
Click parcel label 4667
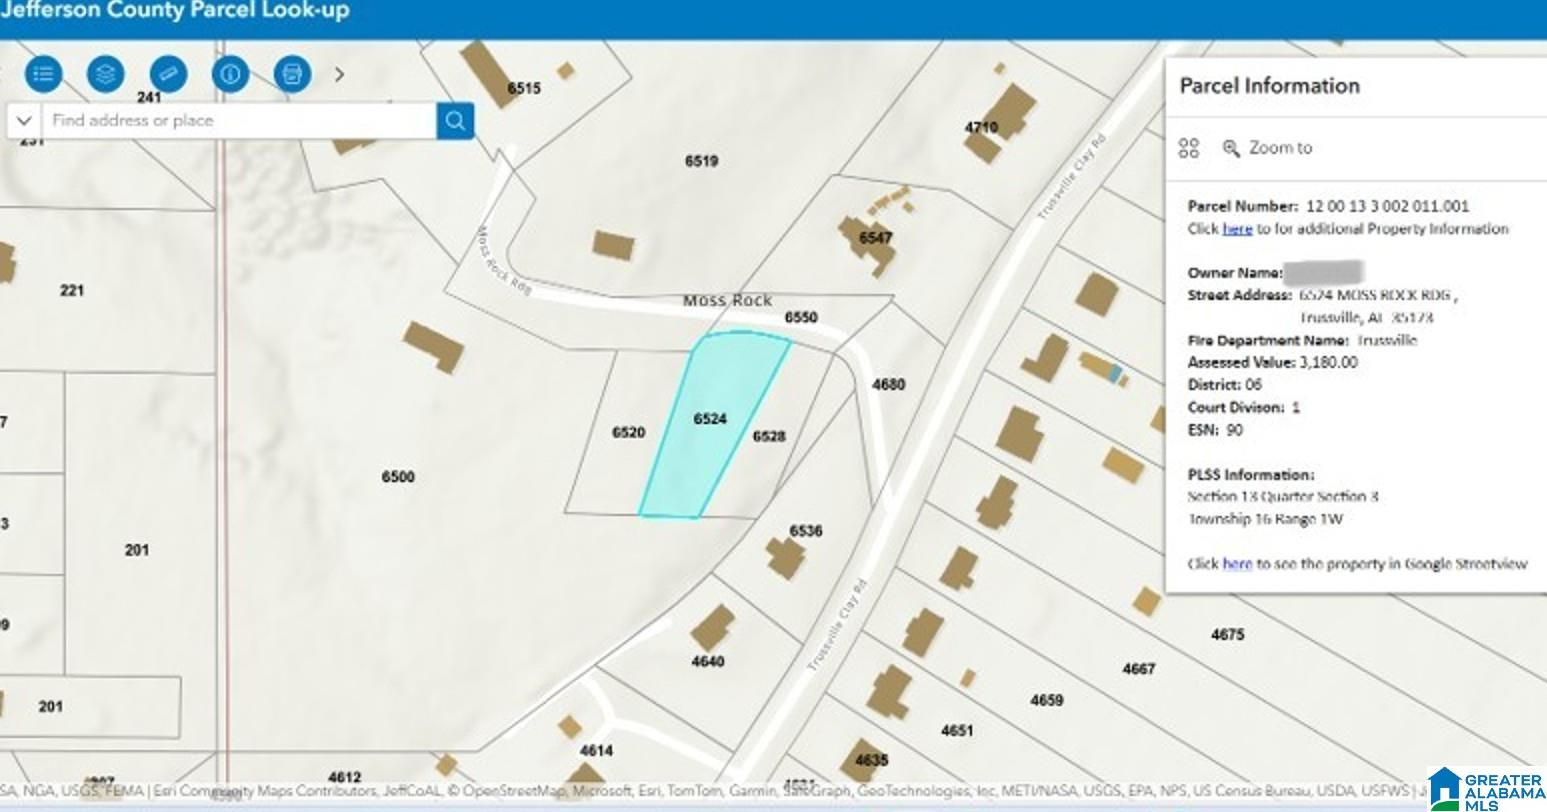tap(1139, 669)
